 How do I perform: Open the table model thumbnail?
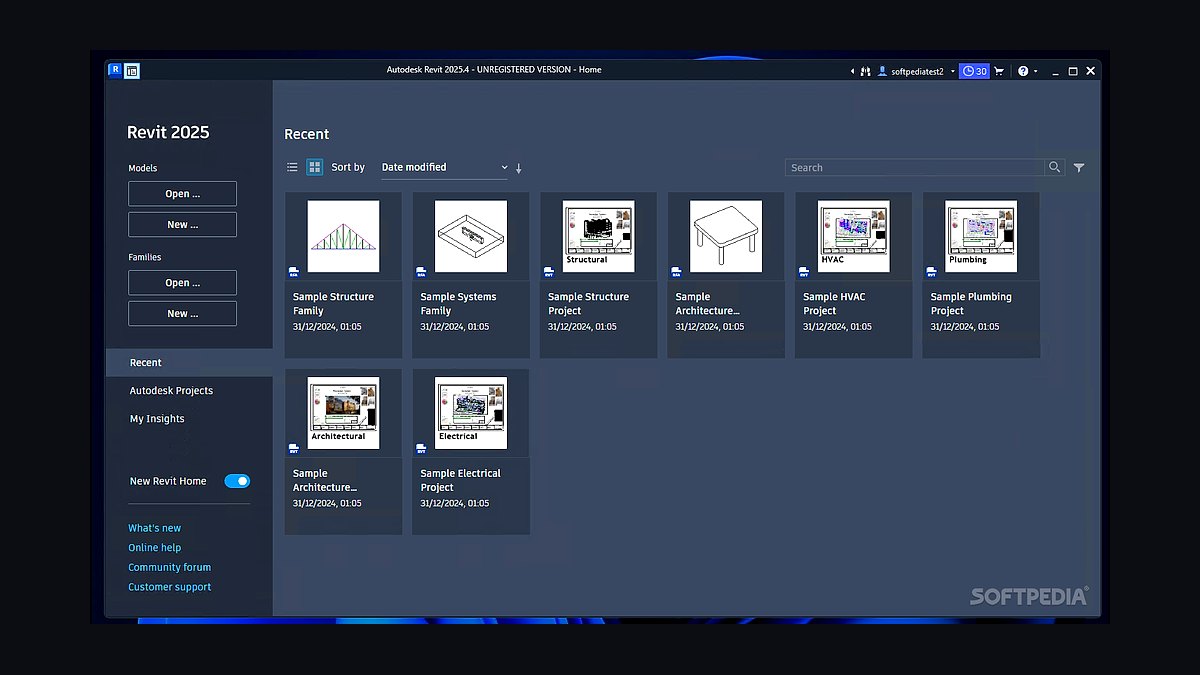(726, 237)
